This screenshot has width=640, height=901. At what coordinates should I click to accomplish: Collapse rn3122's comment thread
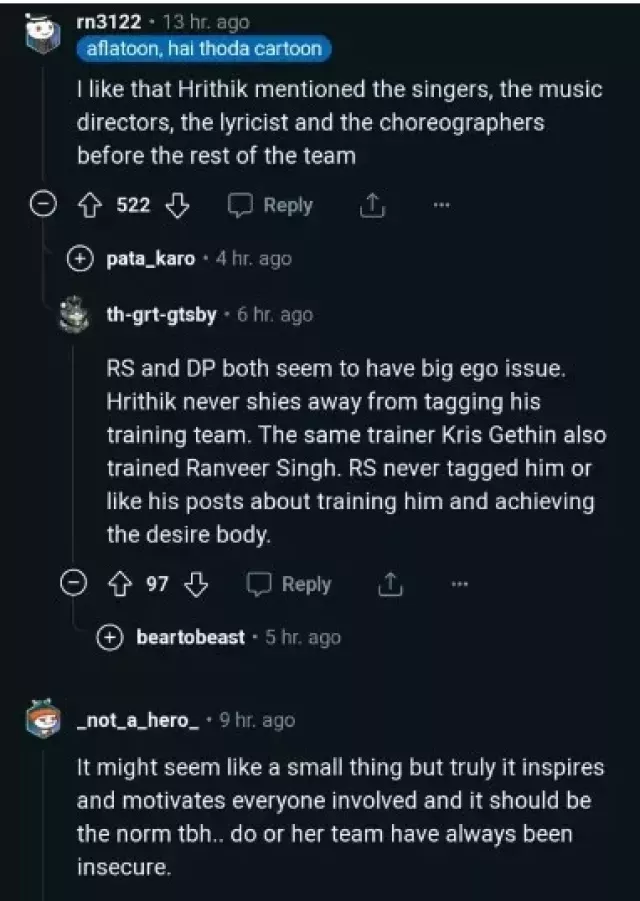[x=43, y=206]
